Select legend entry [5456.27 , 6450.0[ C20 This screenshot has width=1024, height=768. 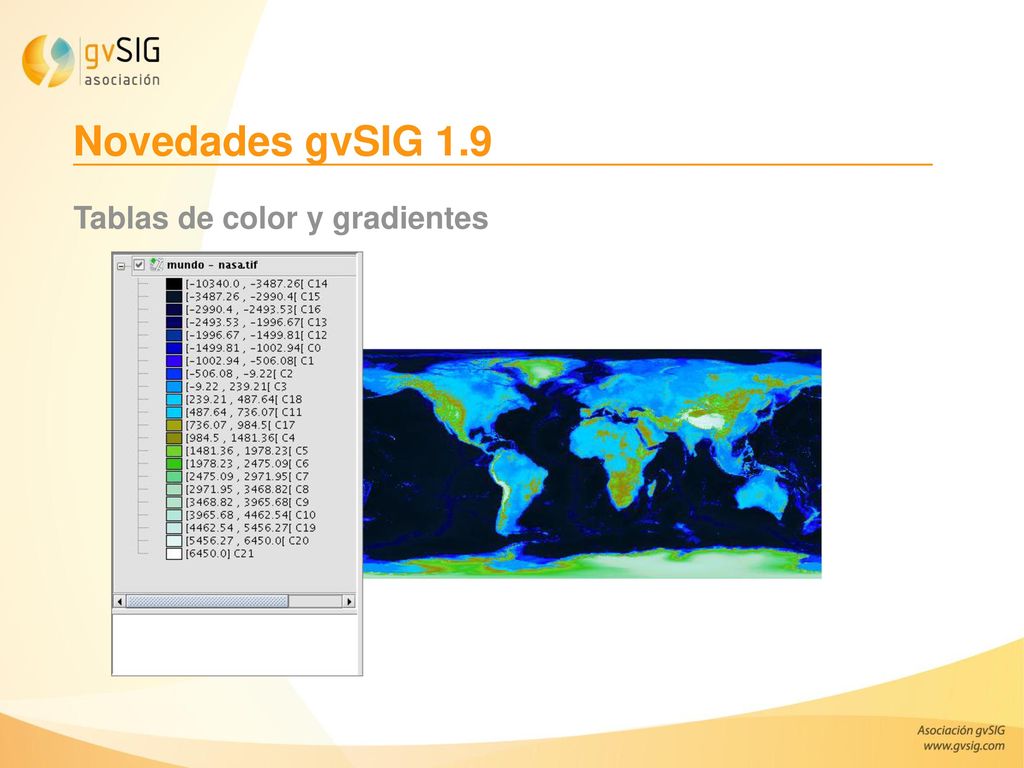(x=248, y=541)
